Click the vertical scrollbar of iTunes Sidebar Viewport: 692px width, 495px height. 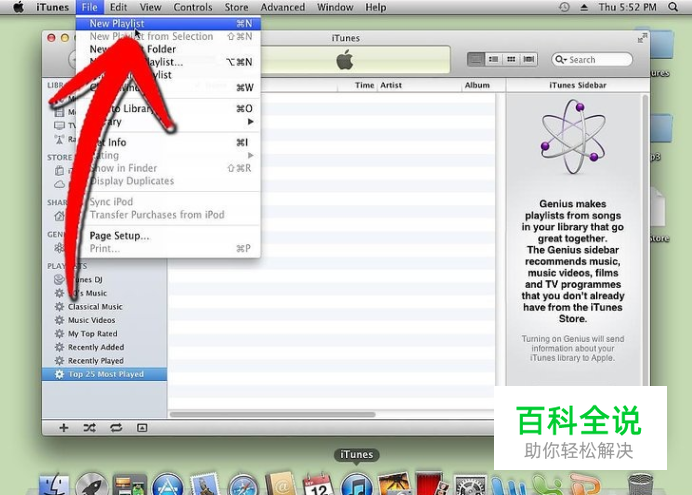646,238
